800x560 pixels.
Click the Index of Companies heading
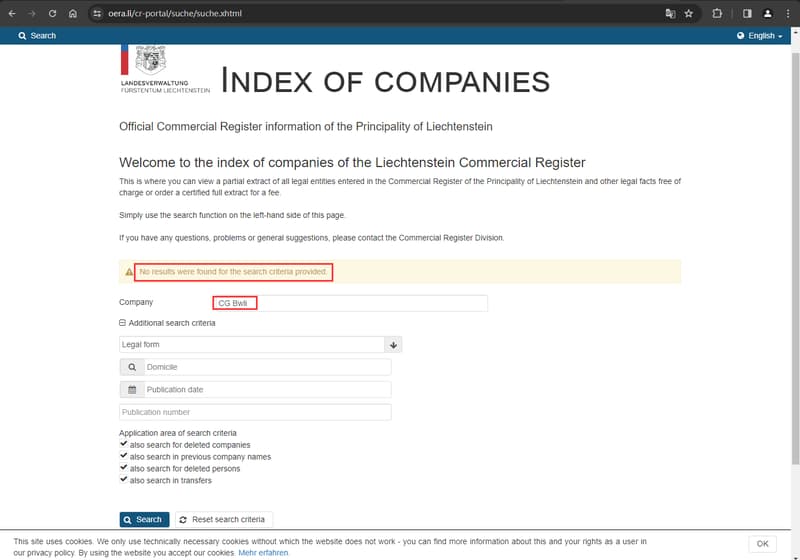tap(385, 81)
